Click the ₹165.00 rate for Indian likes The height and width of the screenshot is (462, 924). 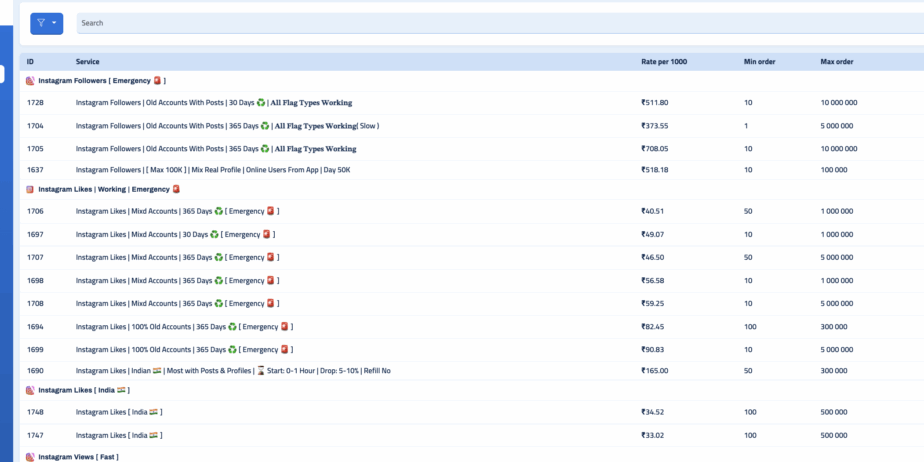[x=654, y=370]
